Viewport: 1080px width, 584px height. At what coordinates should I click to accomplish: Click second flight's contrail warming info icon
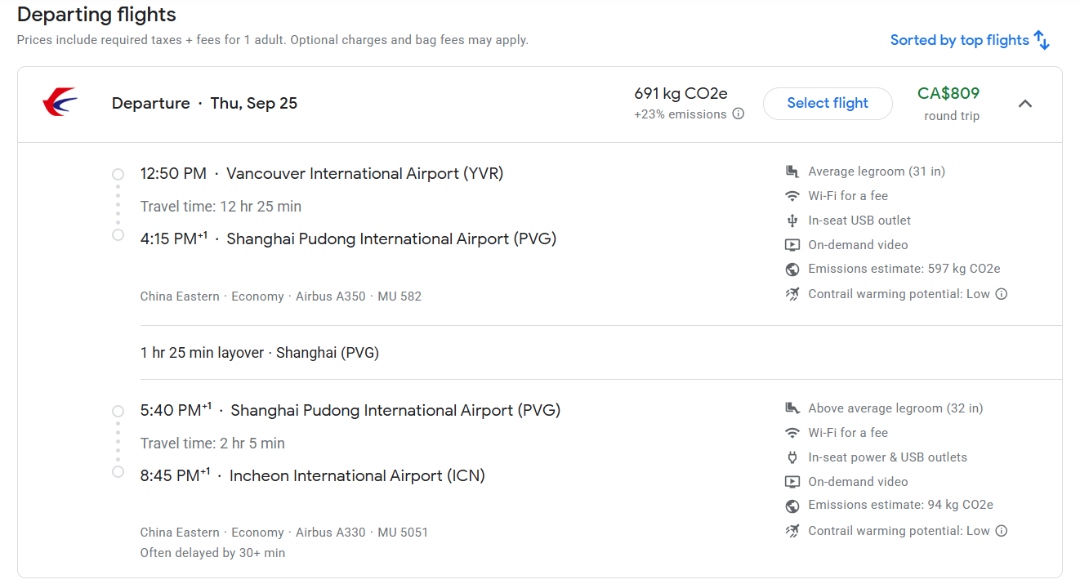pyautogui.click(x=1001, y=531)
